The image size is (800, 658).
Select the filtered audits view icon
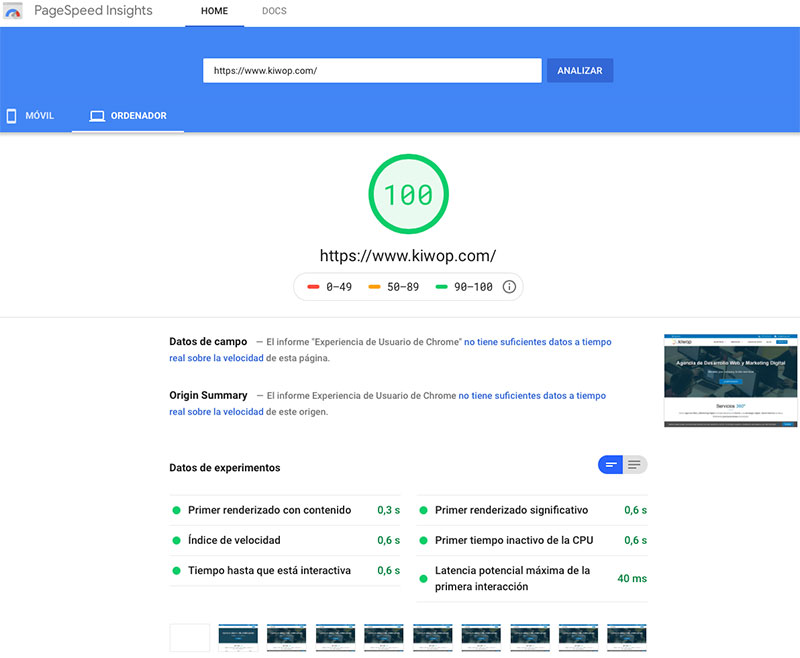pyautogui.click(x=612, y=464)
